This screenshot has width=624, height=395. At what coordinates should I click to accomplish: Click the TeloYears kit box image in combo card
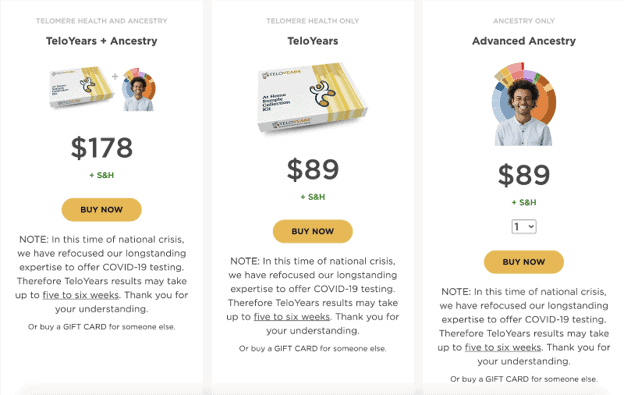click(x=82, y=87)
